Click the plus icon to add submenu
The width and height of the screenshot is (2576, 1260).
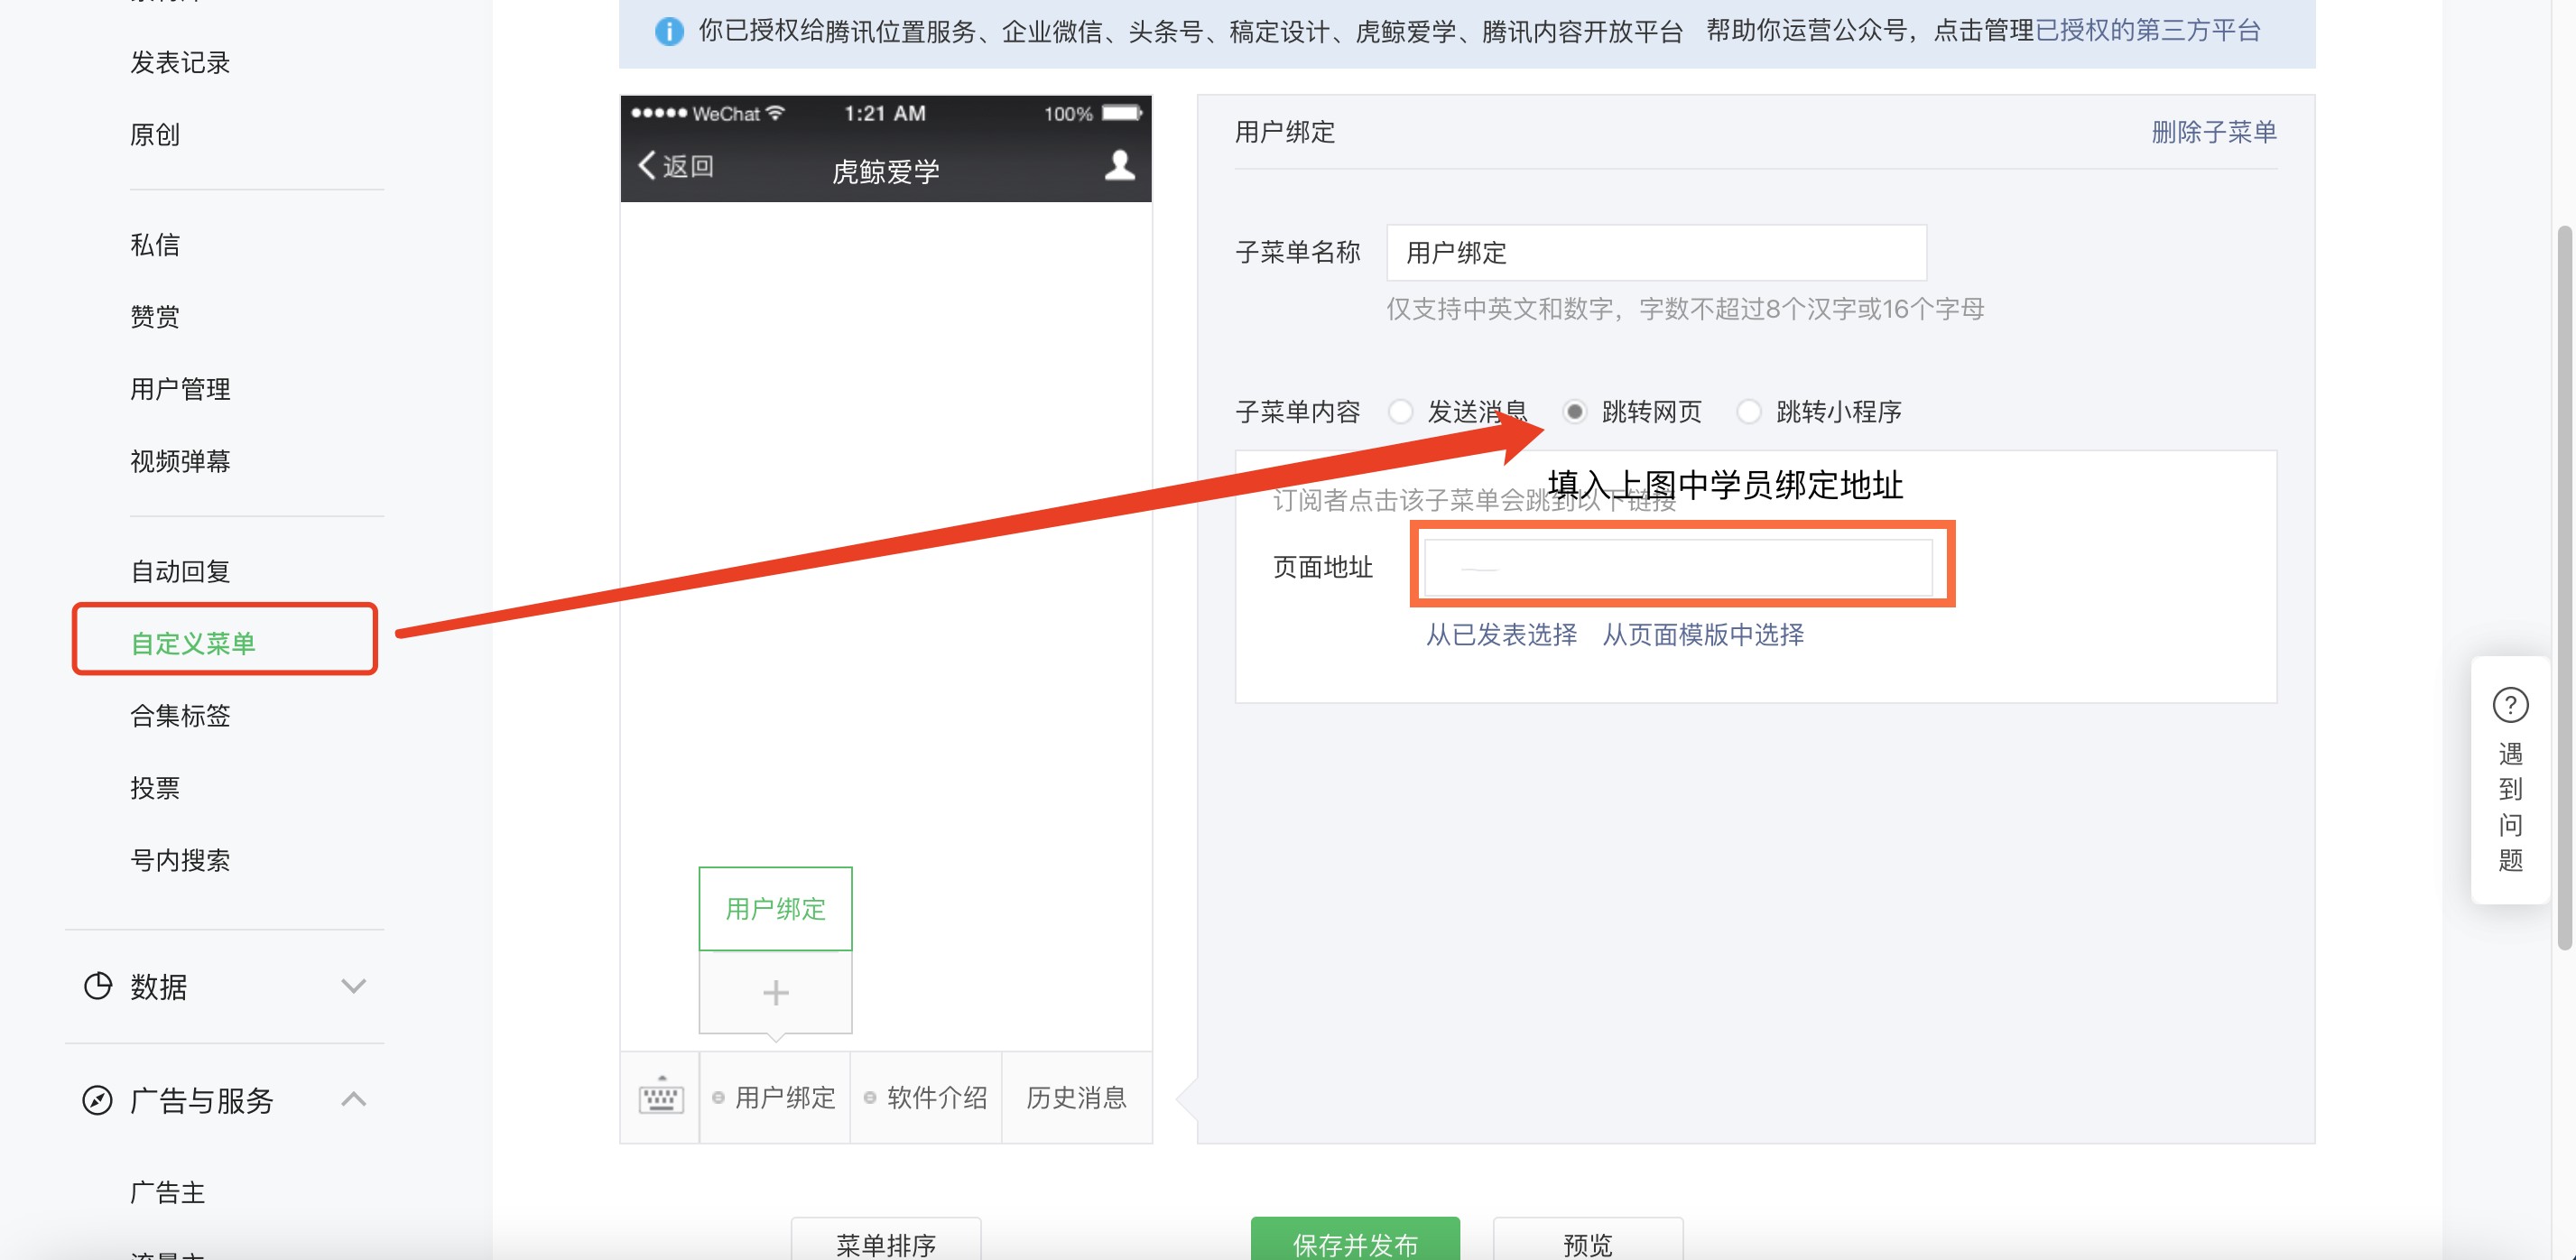pyautogui.click(x=775, y=992)
